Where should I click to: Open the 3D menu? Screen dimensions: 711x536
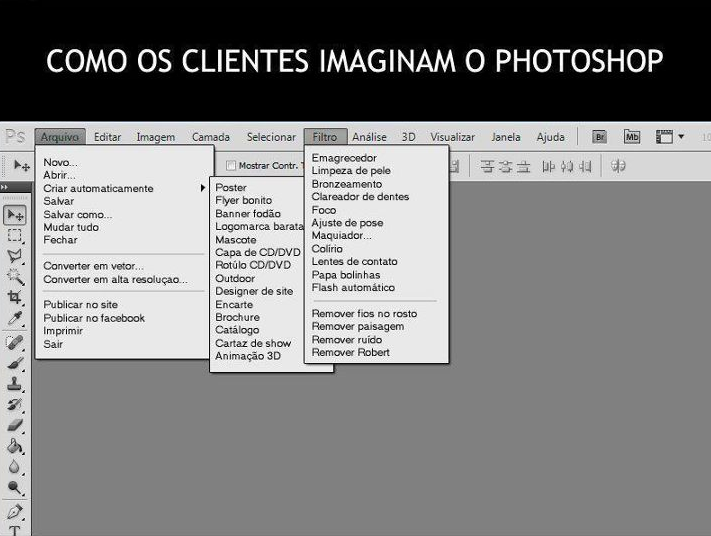tap(409, 137)
